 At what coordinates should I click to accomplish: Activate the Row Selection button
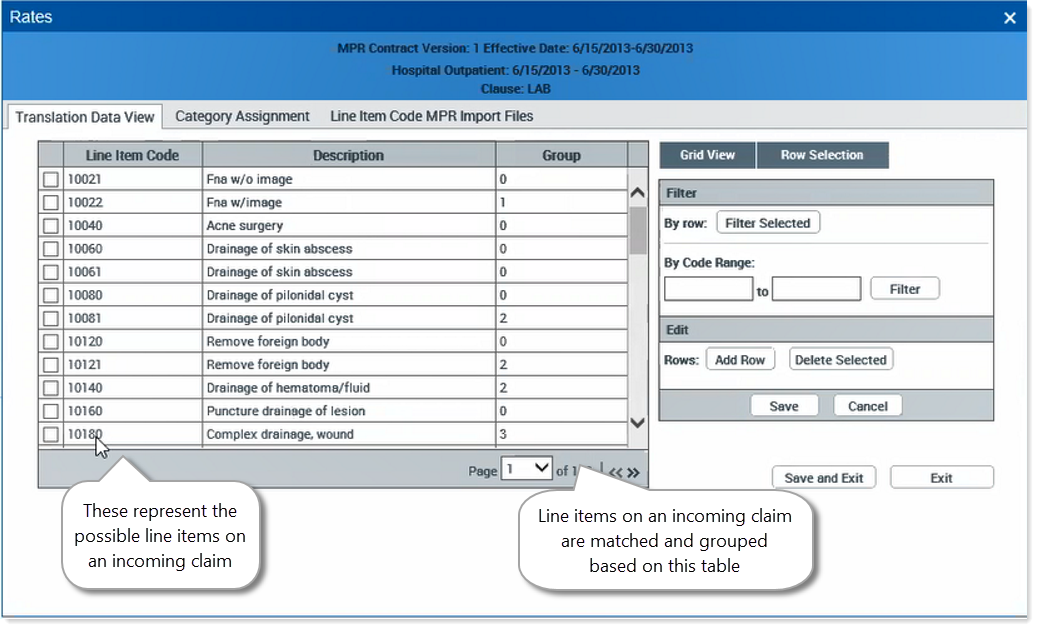(822, 155)
